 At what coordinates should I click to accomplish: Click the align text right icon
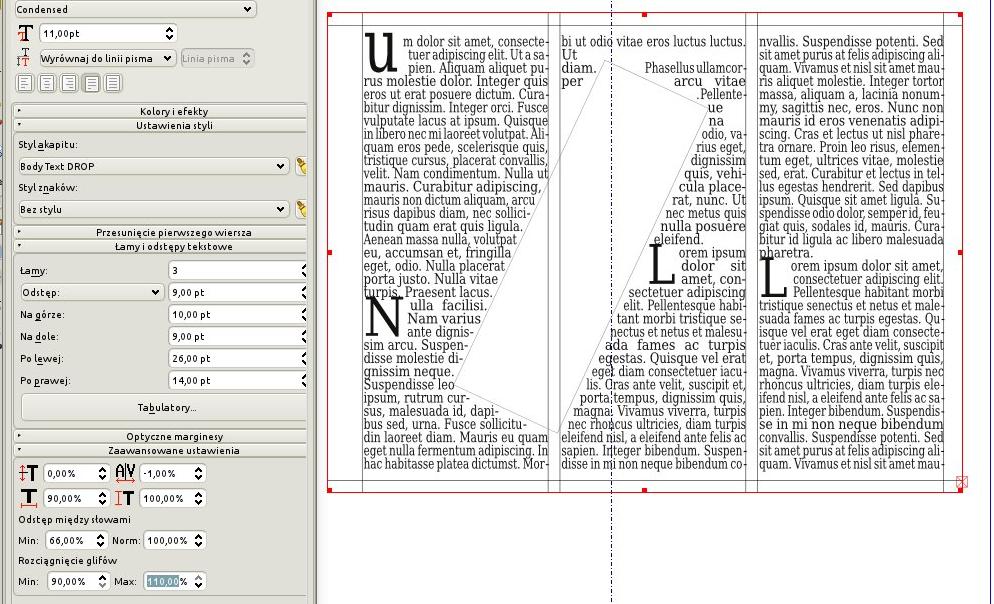[x=69, y=83]
